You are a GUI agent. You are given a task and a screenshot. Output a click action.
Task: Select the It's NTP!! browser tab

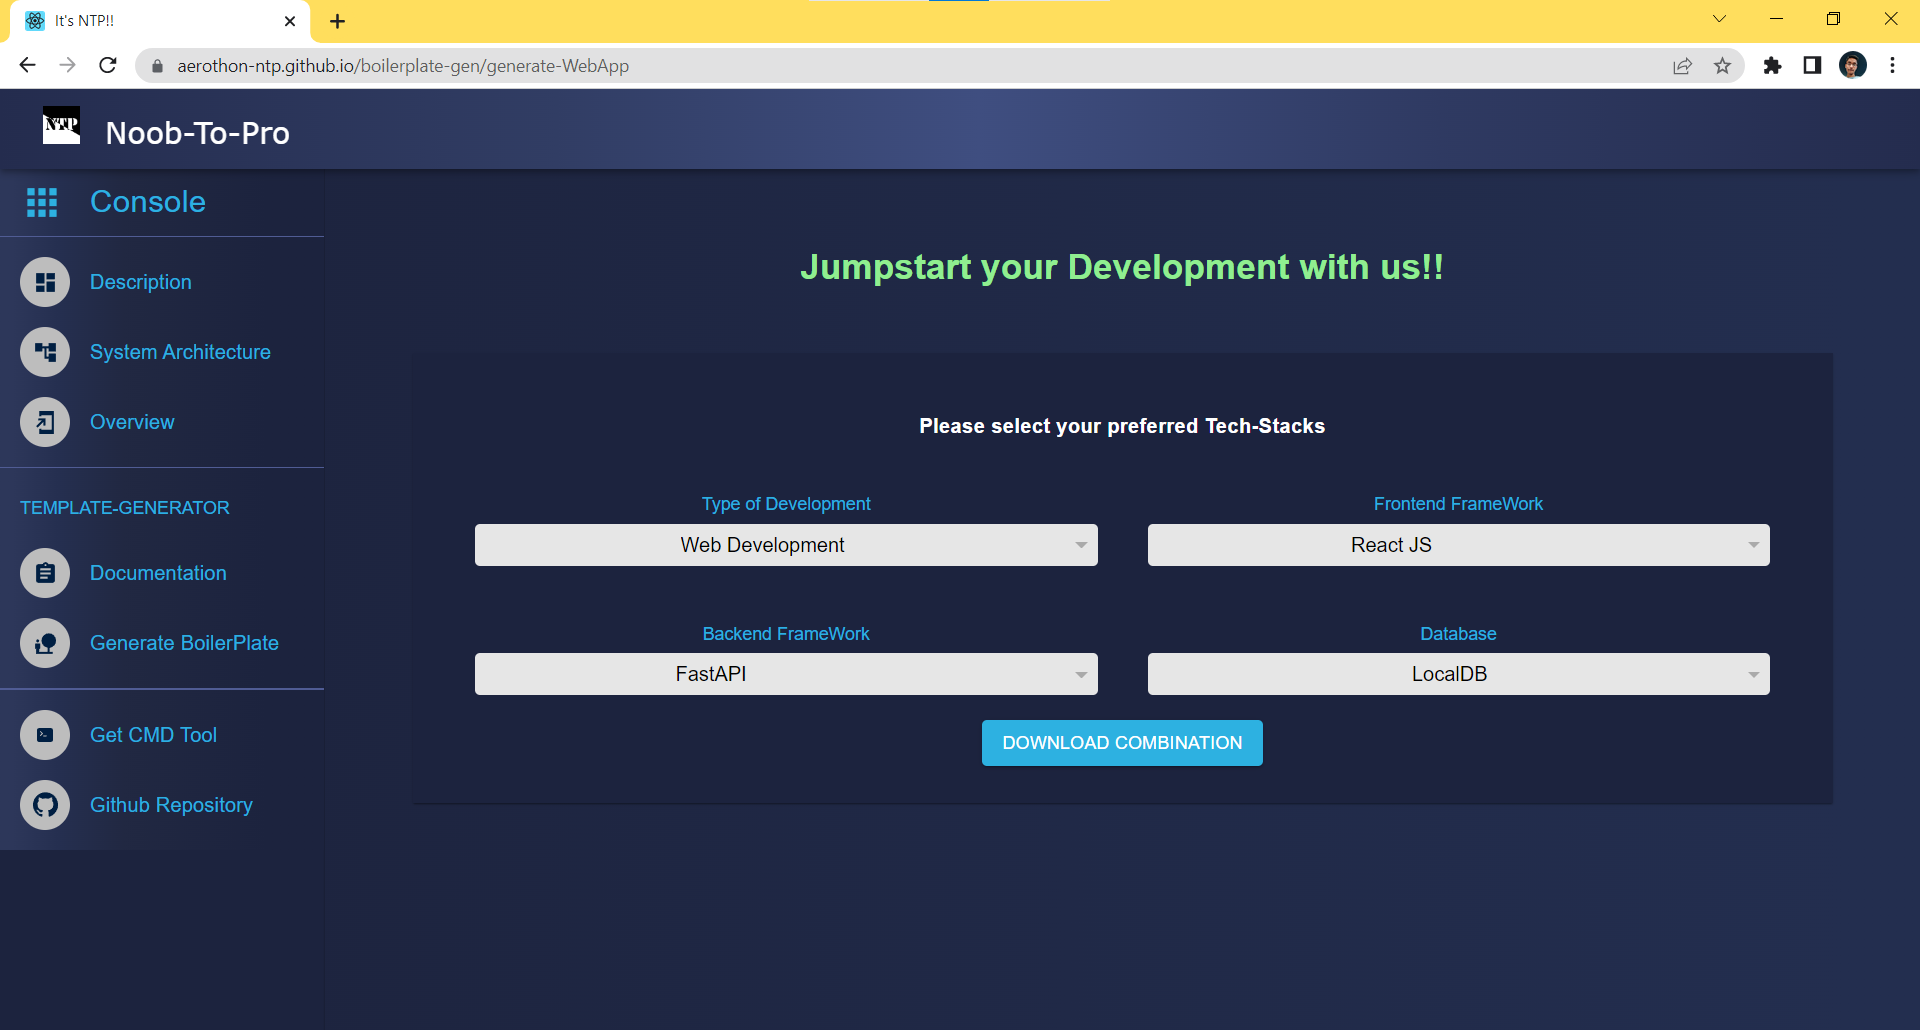tap(160, 21)
